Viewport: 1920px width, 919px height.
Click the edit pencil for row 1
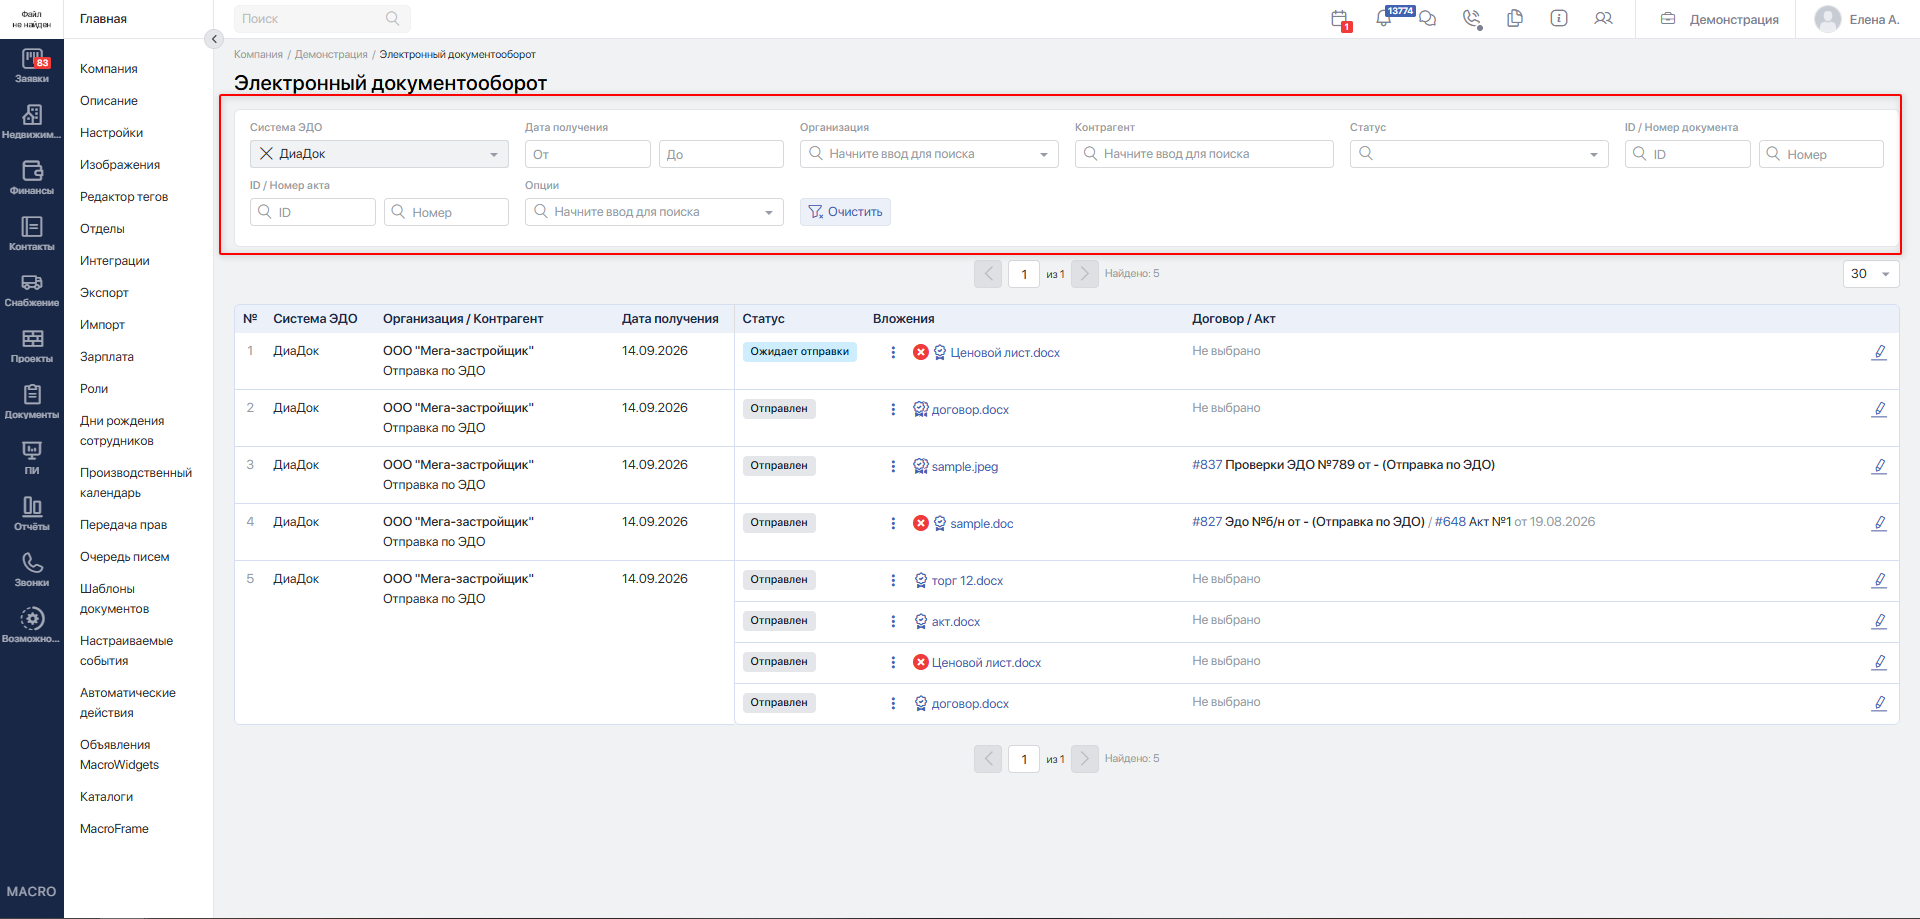(1879, 352)
